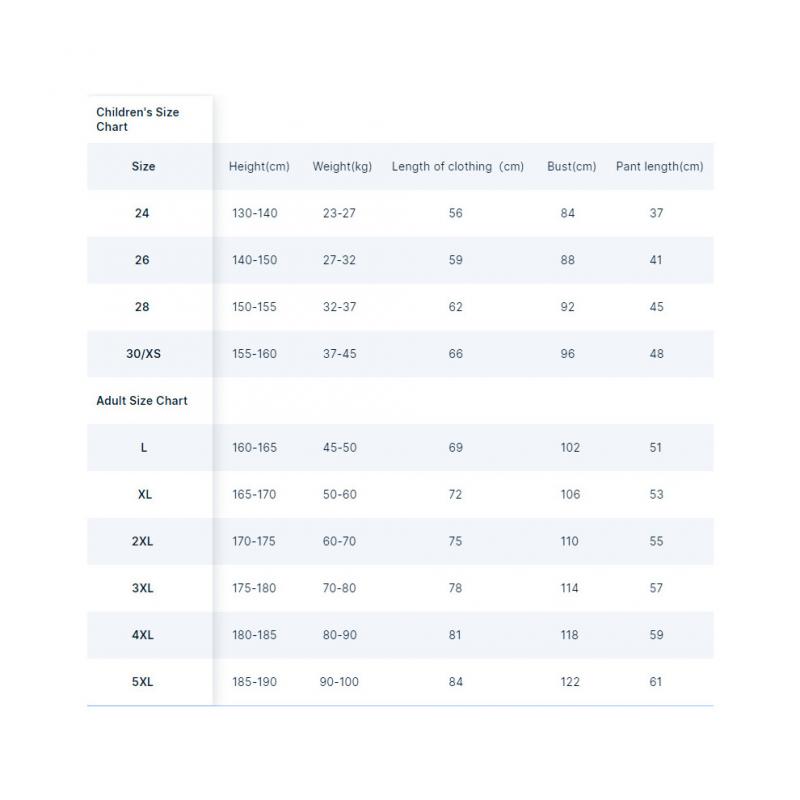Select the size 24 row label
The height and width of the screenshot is (800, 800).
[x=142, y=213]
